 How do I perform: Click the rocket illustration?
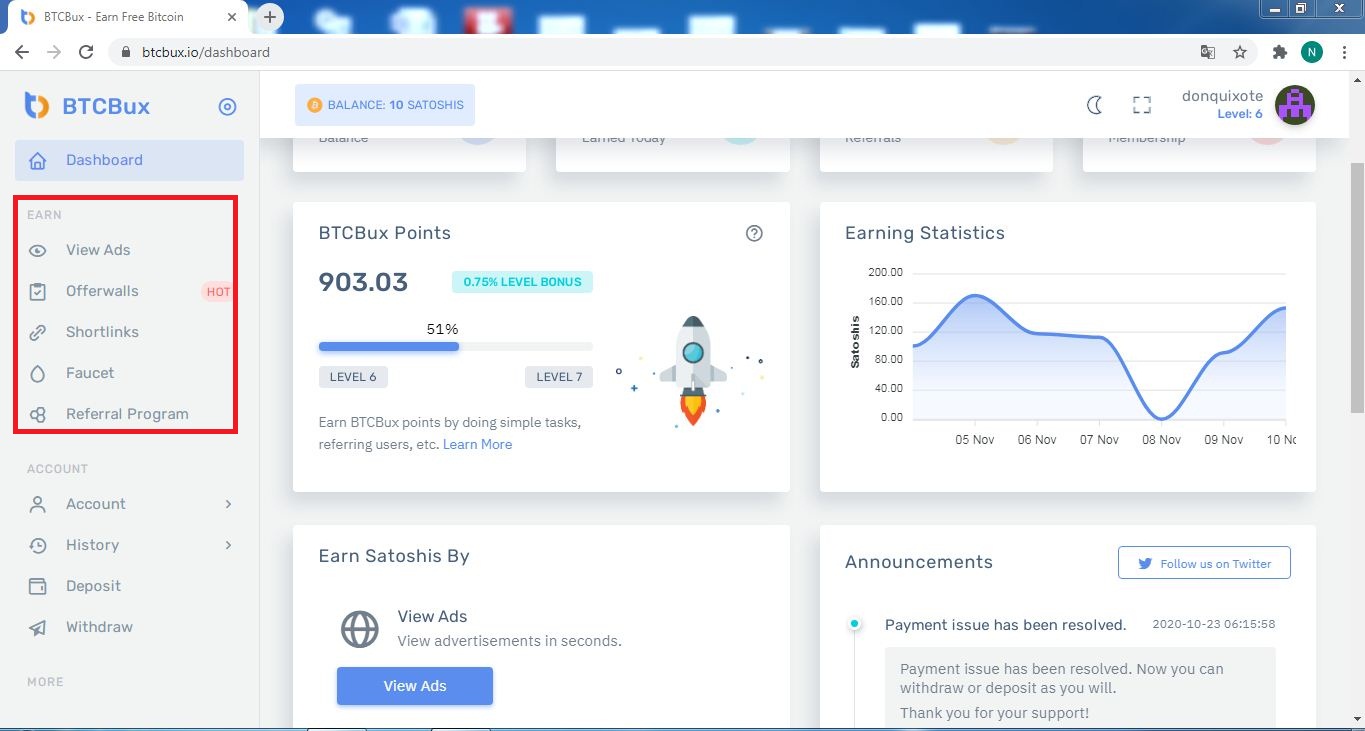[x=692, y=371]
